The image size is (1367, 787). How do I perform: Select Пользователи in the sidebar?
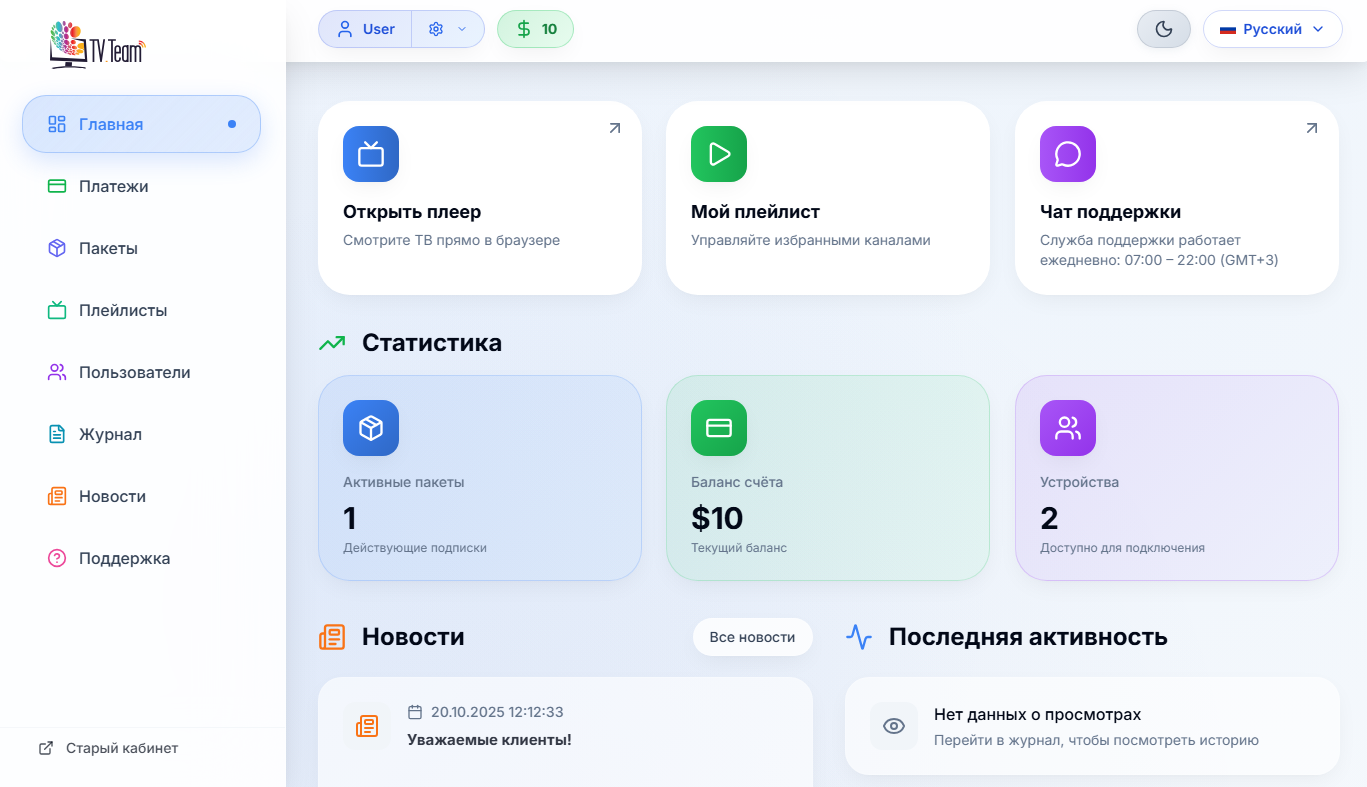click(x=134, y=372)
